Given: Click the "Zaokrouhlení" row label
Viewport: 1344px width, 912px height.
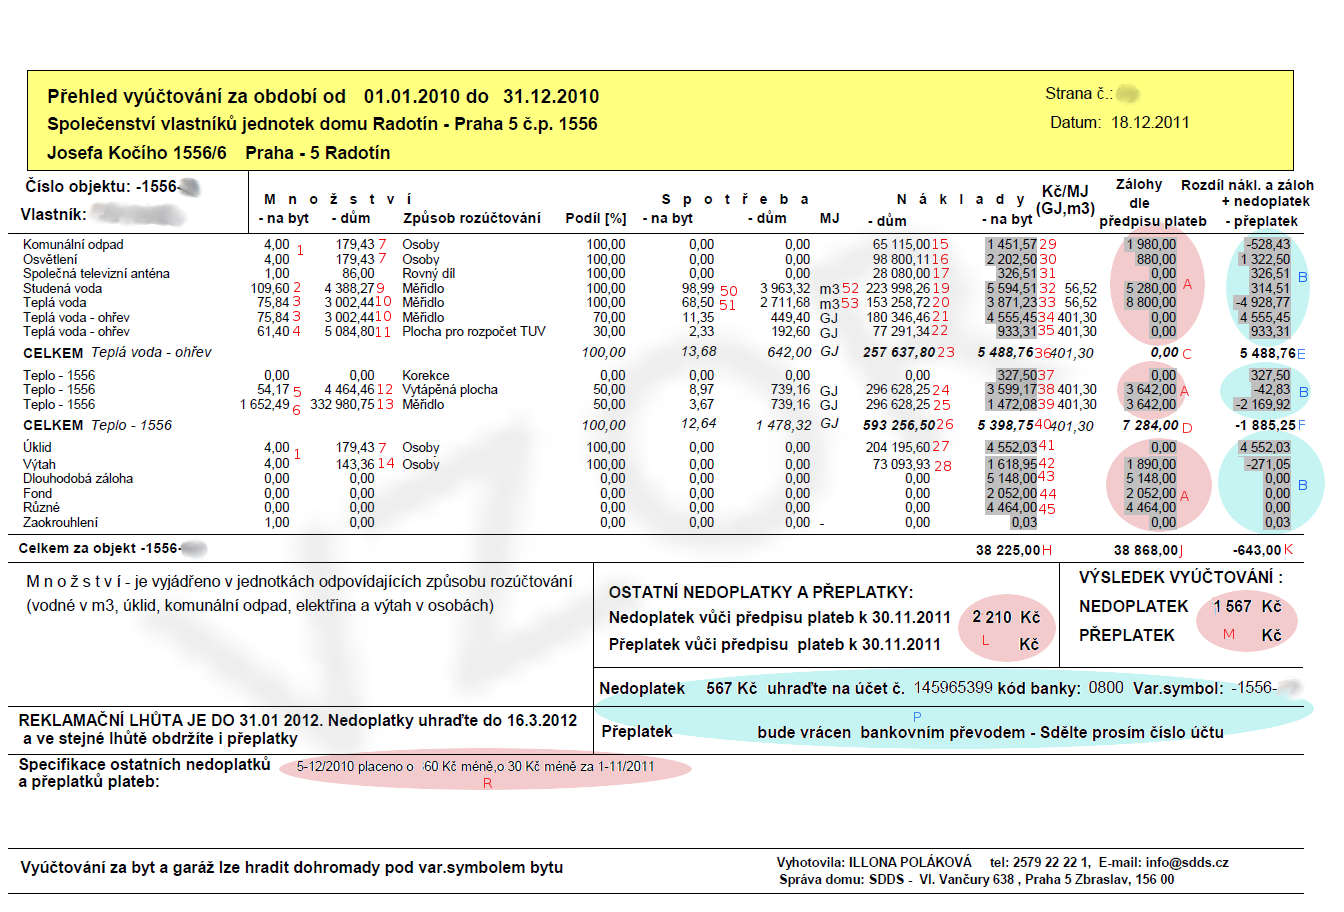Looking at the screenshot, I should pyautogui.click(x=60, y=523).
